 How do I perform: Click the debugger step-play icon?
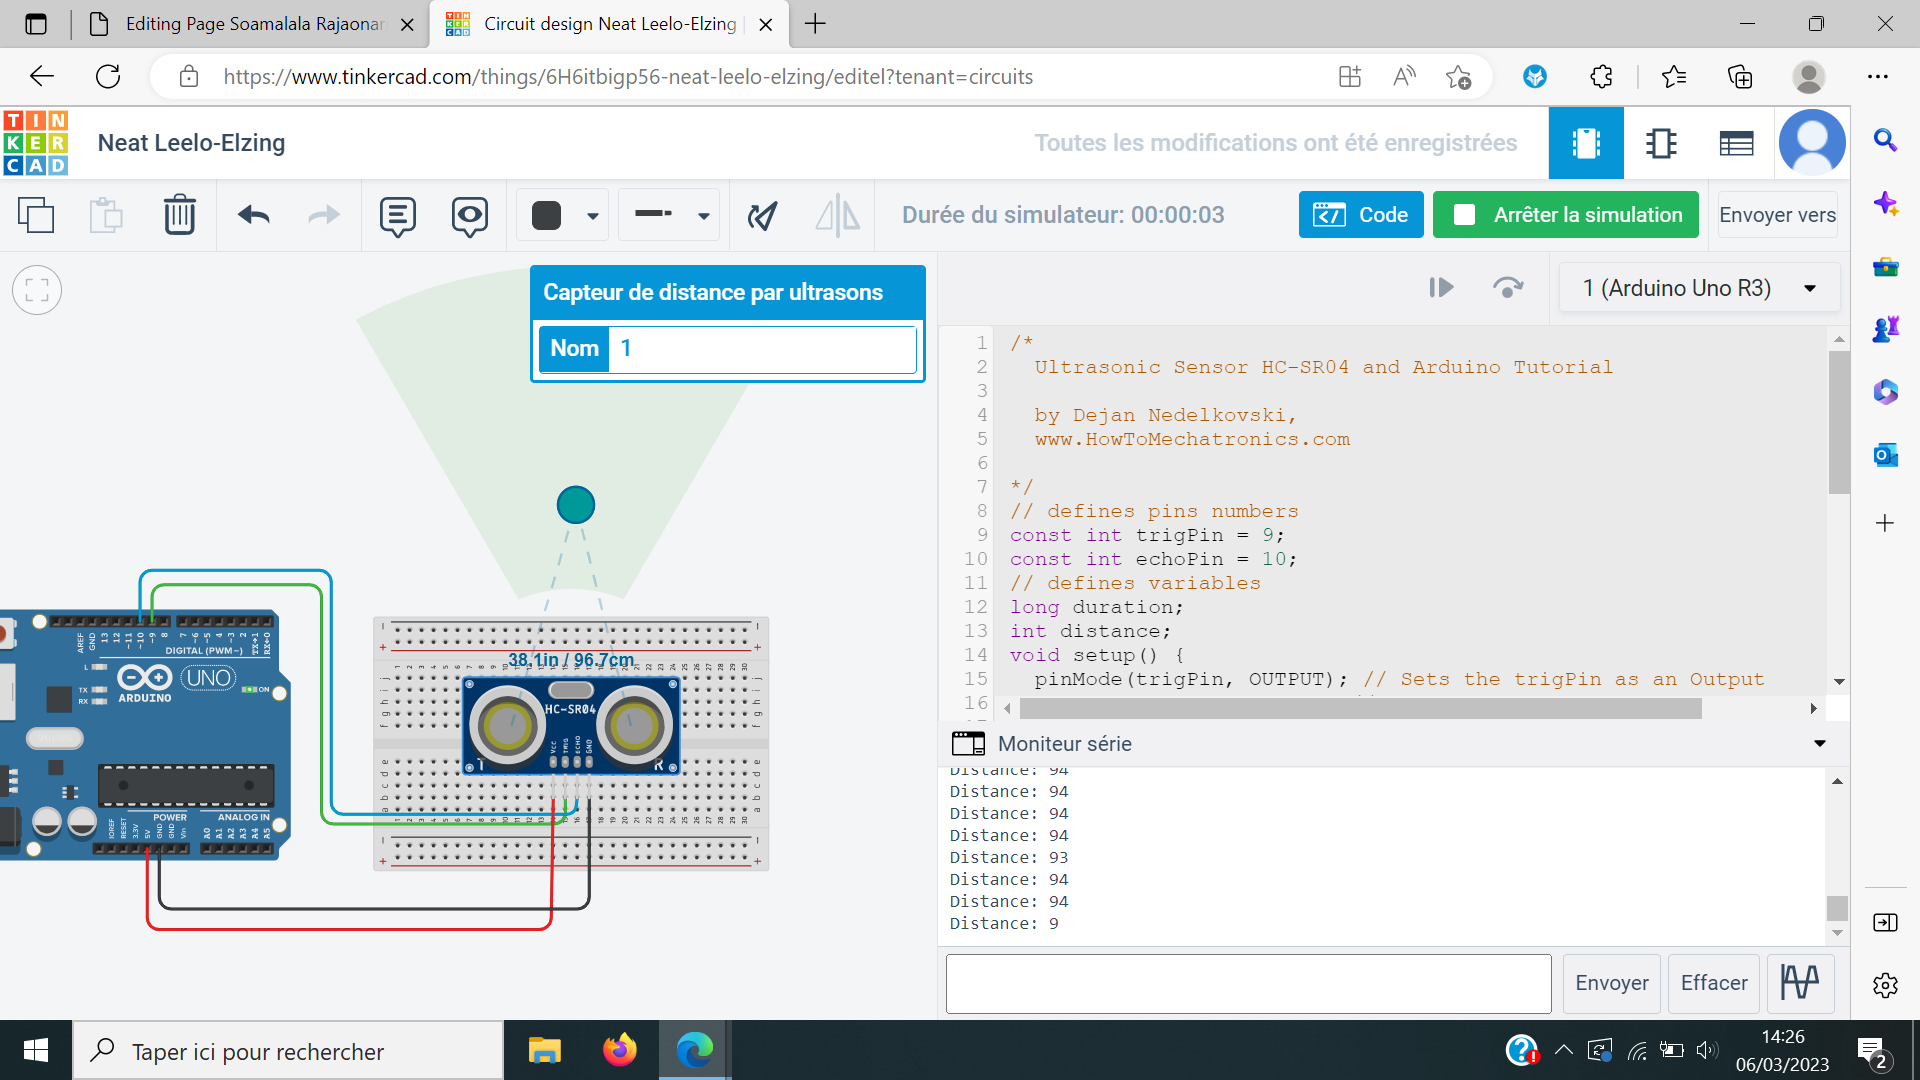click(x=1441, y=288)
